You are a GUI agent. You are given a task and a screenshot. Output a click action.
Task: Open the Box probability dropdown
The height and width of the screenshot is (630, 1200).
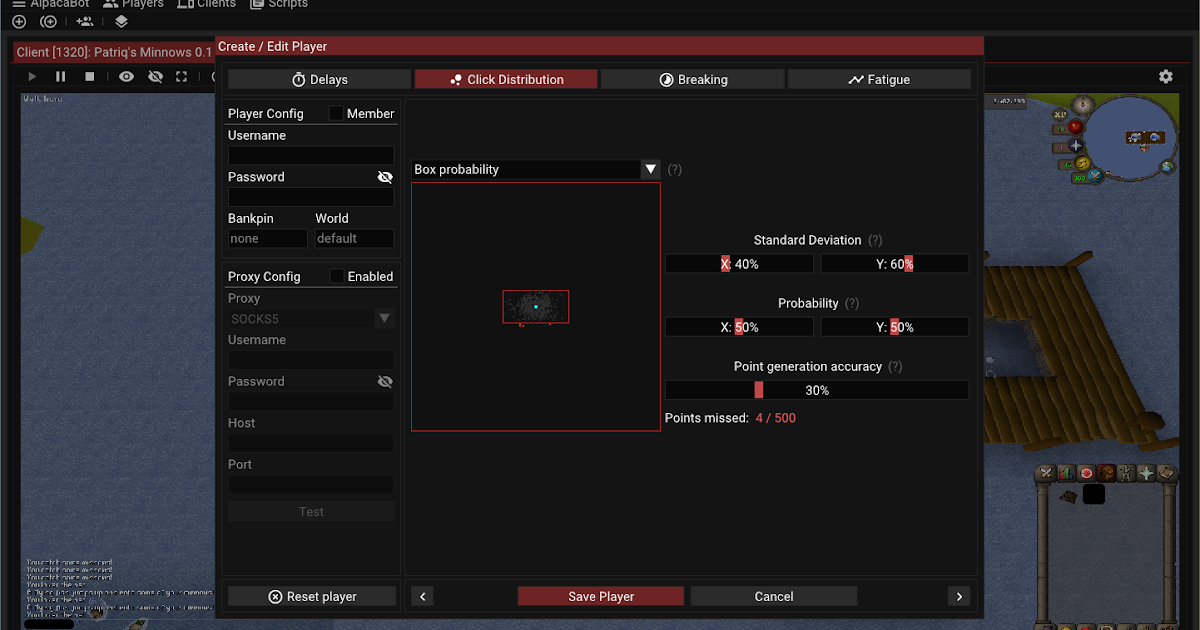point(651,169)
